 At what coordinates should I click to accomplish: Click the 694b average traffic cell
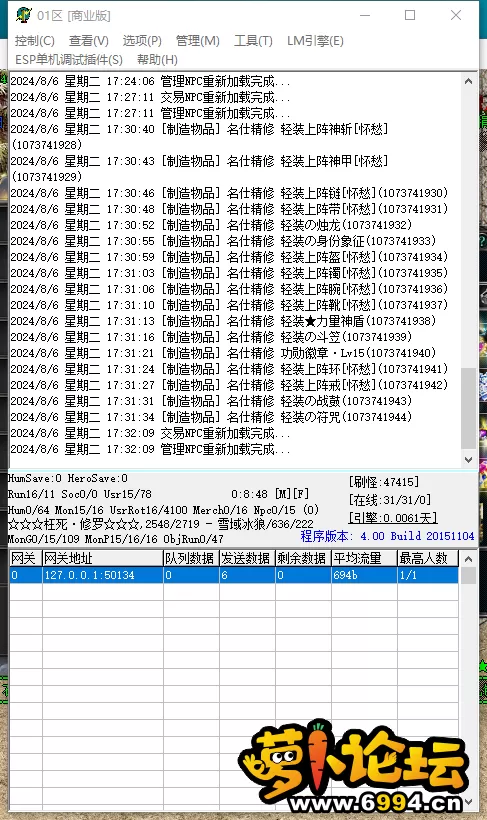point(364,575)
